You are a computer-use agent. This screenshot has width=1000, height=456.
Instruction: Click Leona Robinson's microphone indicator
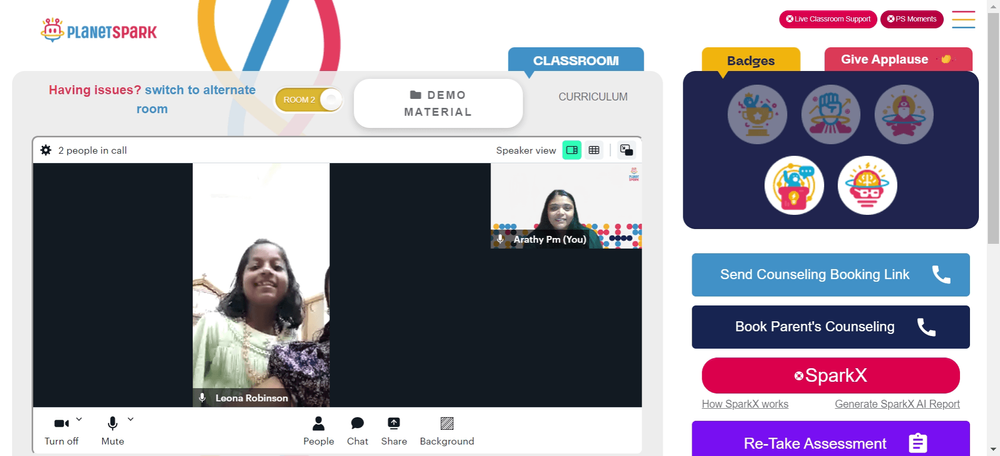tap(202, 398)
